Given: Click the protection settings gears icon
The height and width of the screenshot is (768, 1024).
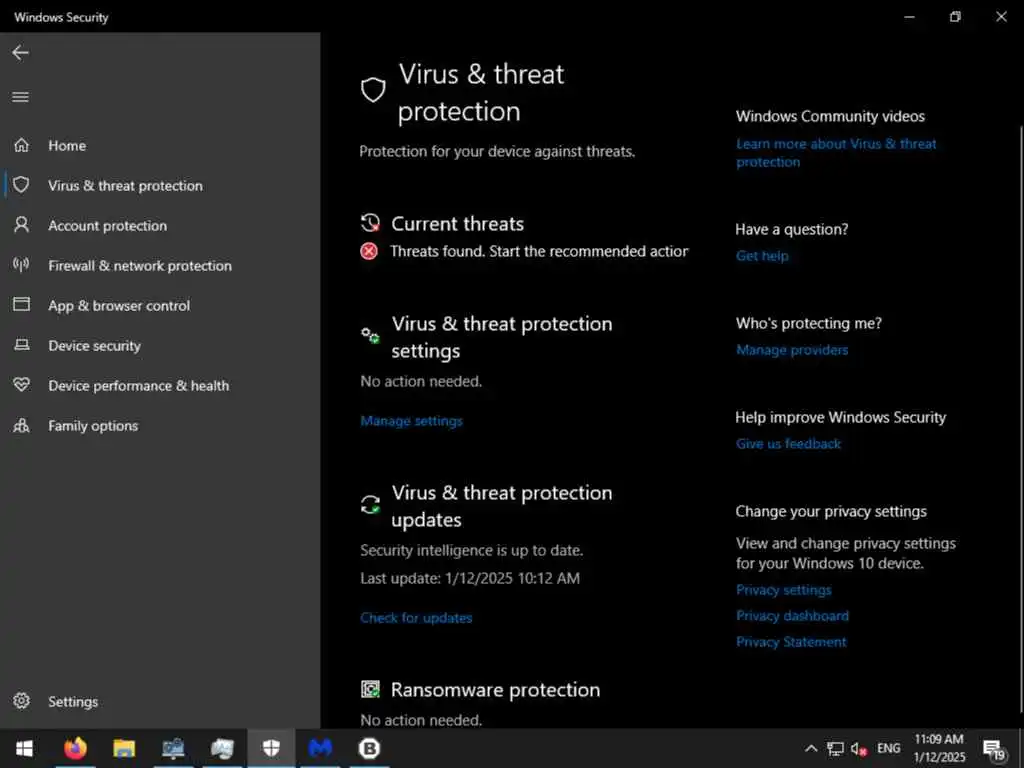Looking at the screenshot, I should coord(370,336).
